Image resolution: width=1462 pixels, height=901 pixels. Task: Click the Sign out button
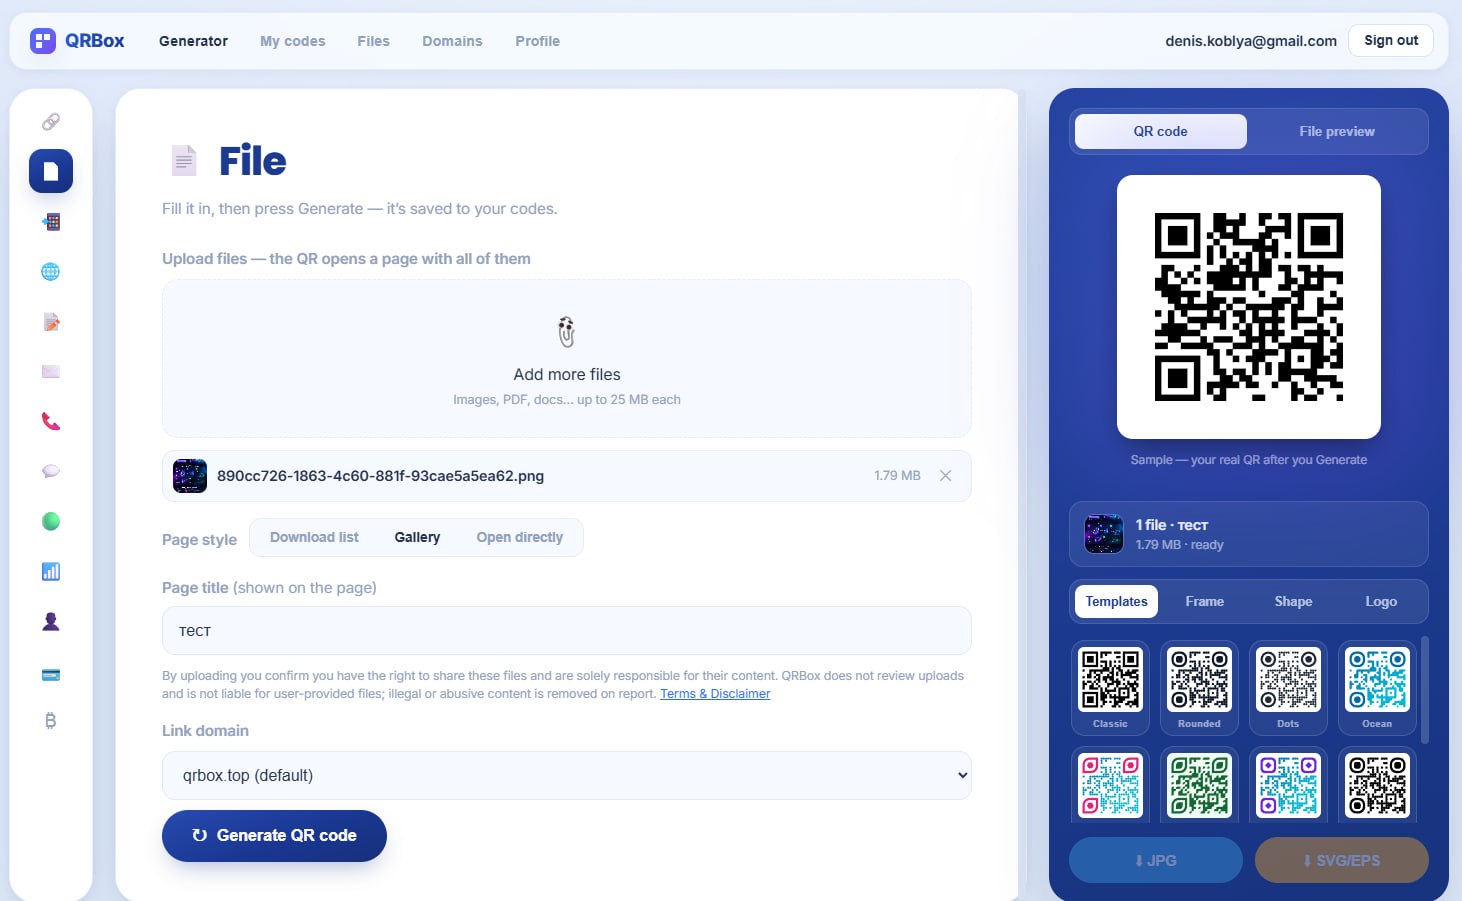[1391, 40]
